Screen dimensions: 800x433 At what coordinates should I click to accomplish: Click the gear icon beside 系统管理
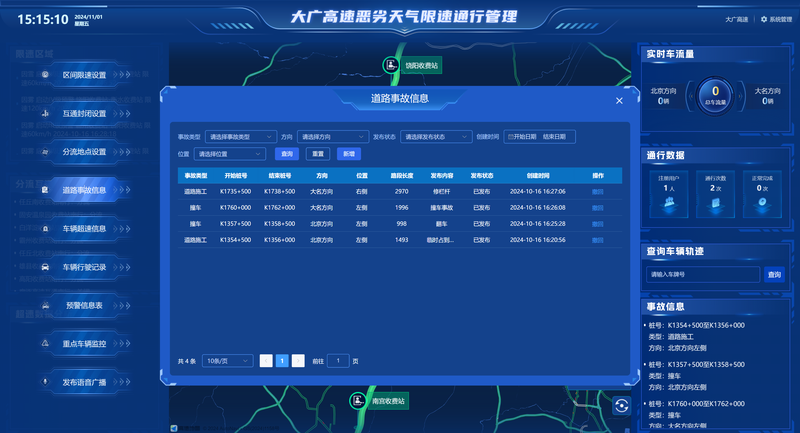764,19
